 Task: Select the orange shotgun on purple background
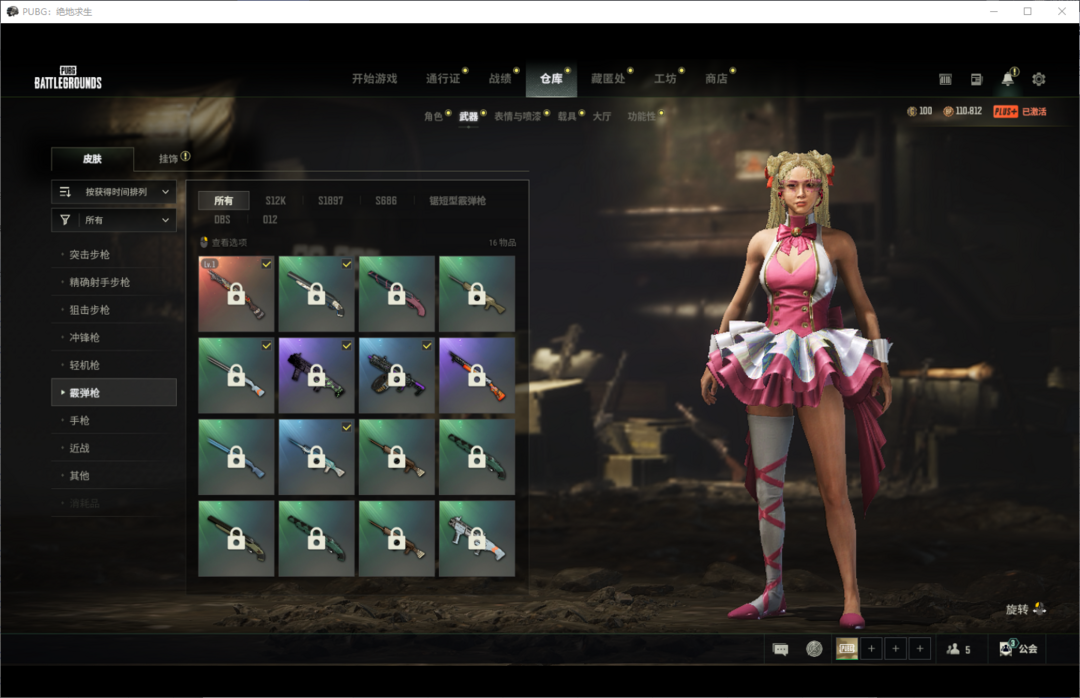coord(477,376)
